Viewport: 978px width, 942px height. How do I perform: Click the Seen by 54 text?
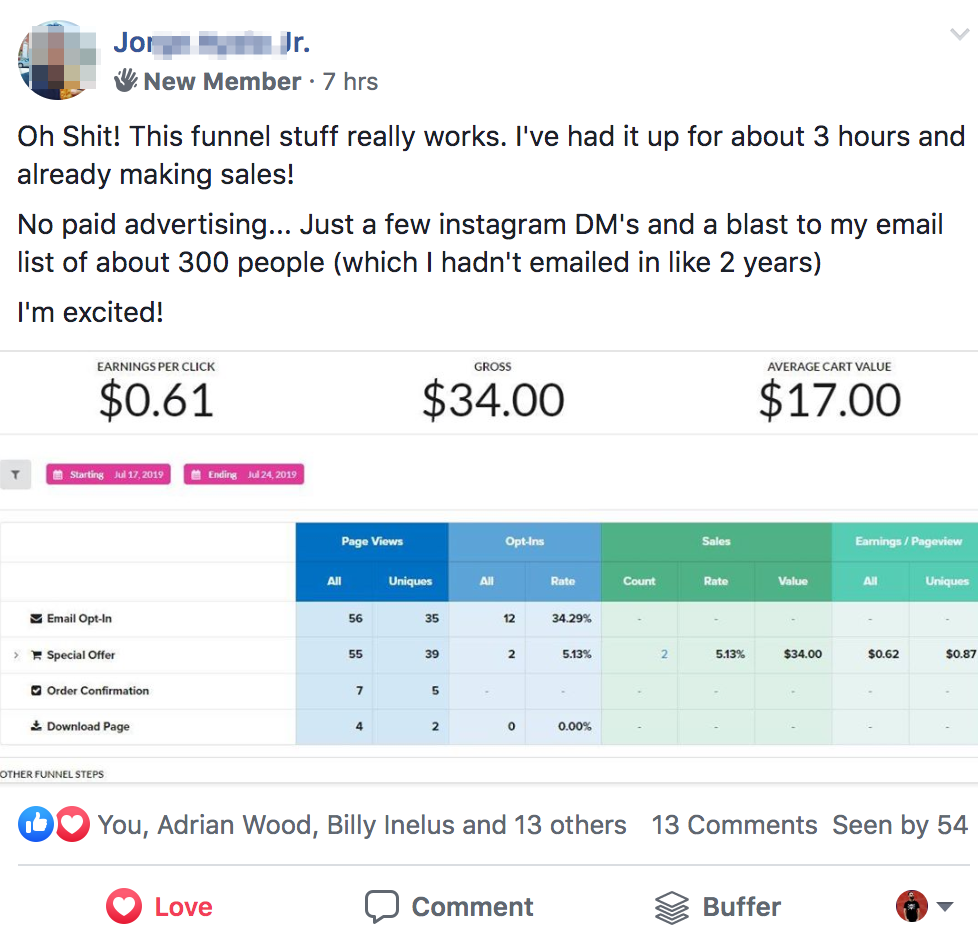click(x=900, y=825)
